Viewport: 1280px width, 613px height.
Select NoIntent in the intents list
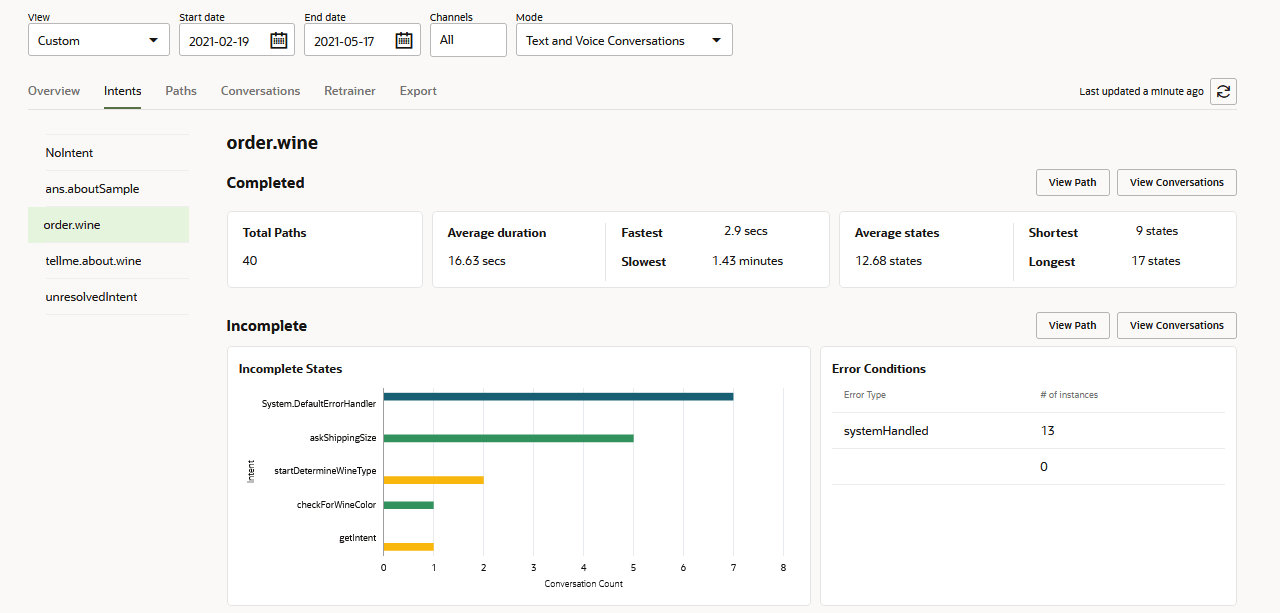coord(69,153)
